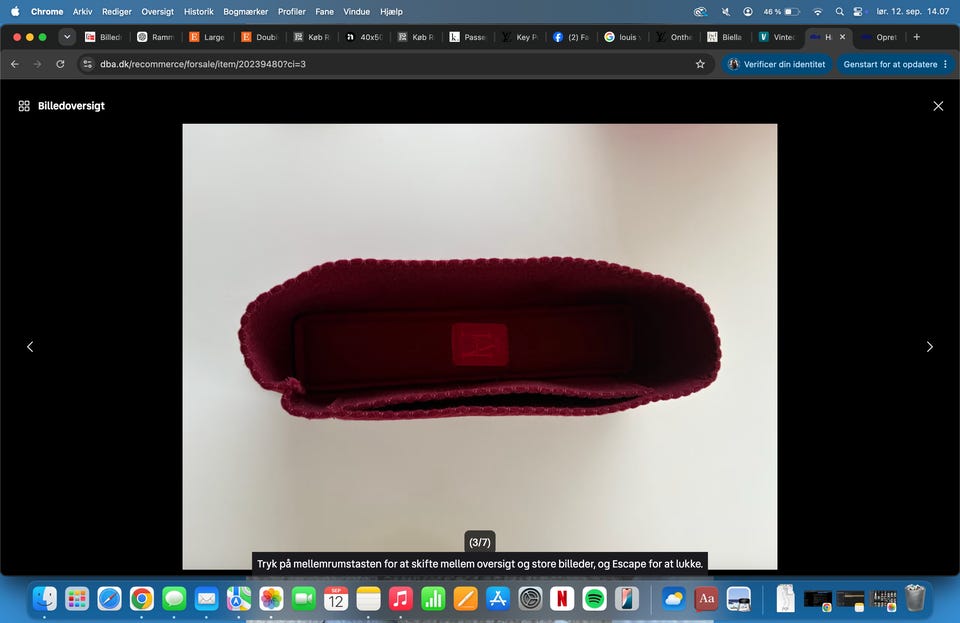Switch to the Google louis tab
The image size is (960, 623).
pyautogui.click(x=623, y=37)
